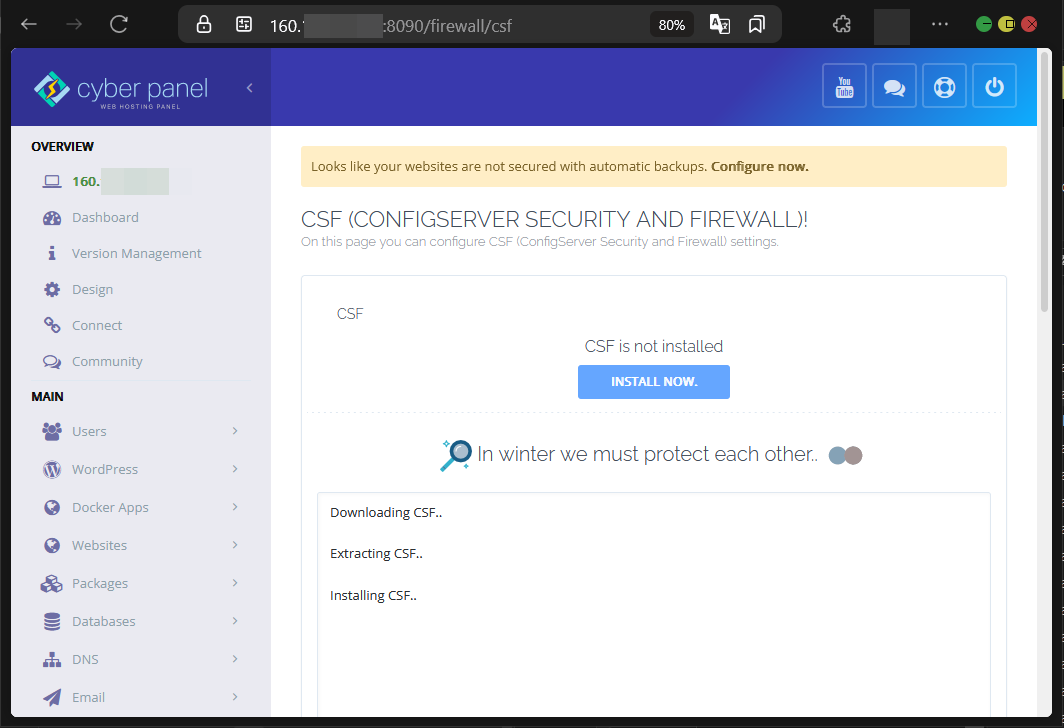Click the page vertical scrollbar
Viewport: 1064px width, 728px height.
[1046, 183]
